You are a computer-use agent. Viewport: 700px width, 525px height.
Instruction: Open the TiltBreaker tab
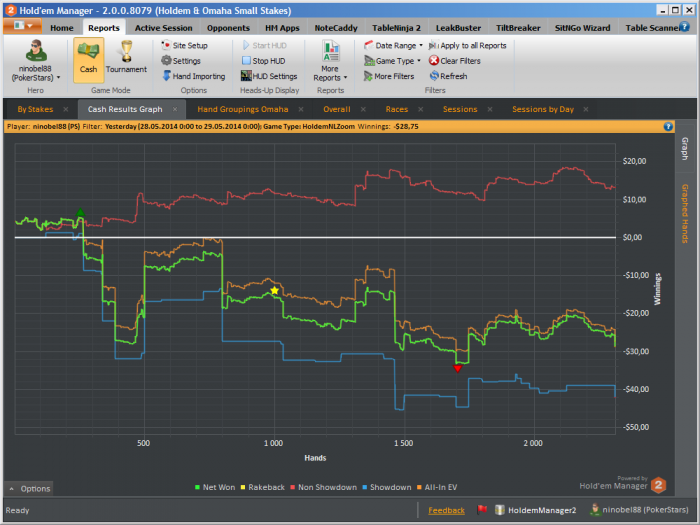coord(518,28)
